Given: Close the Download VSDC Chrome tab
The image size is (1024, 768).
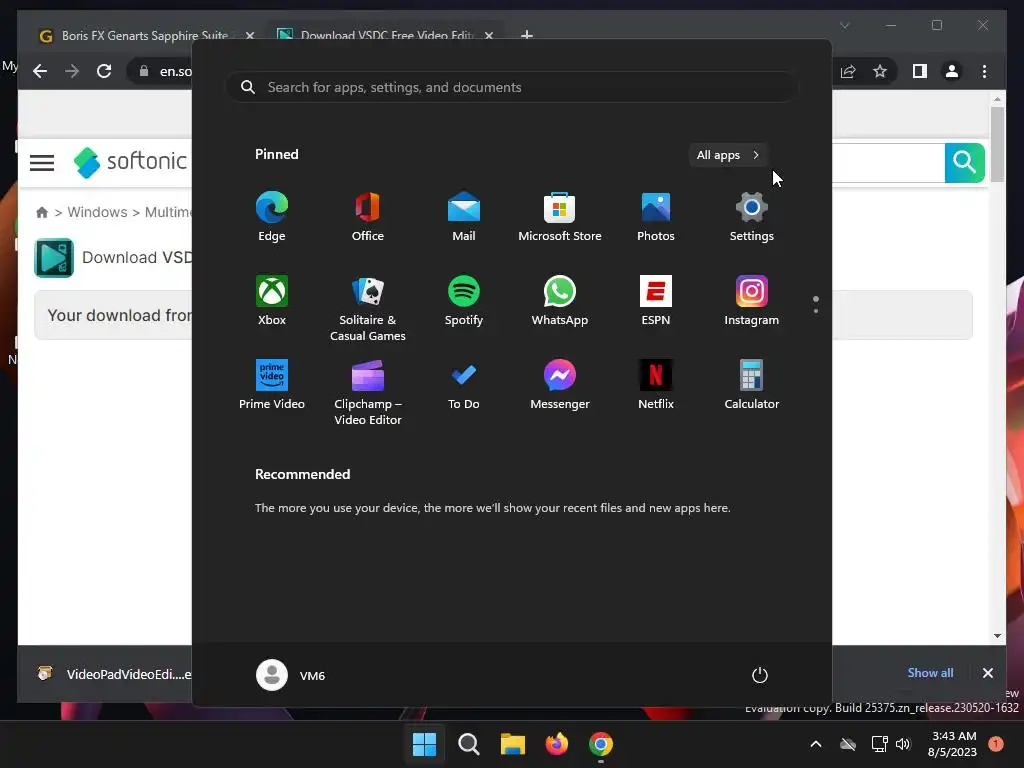Looking at the screenshot, I should [488, 35].
